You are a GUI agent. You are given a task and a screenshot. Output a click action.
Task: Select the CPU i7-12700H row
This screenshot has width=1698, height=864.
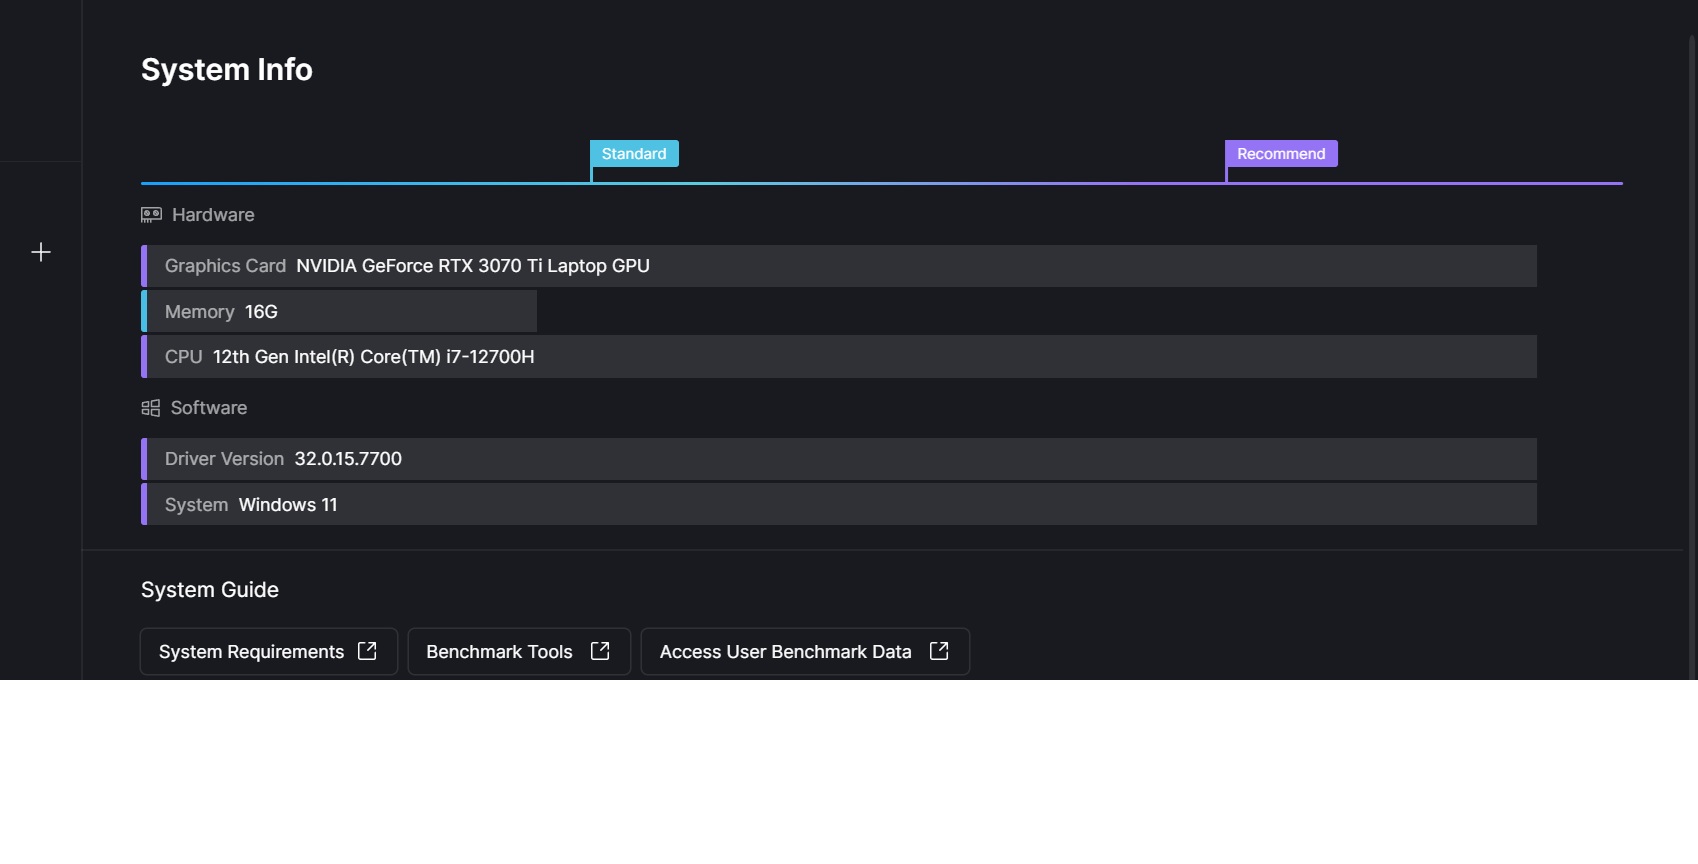[x=839, y=357]
